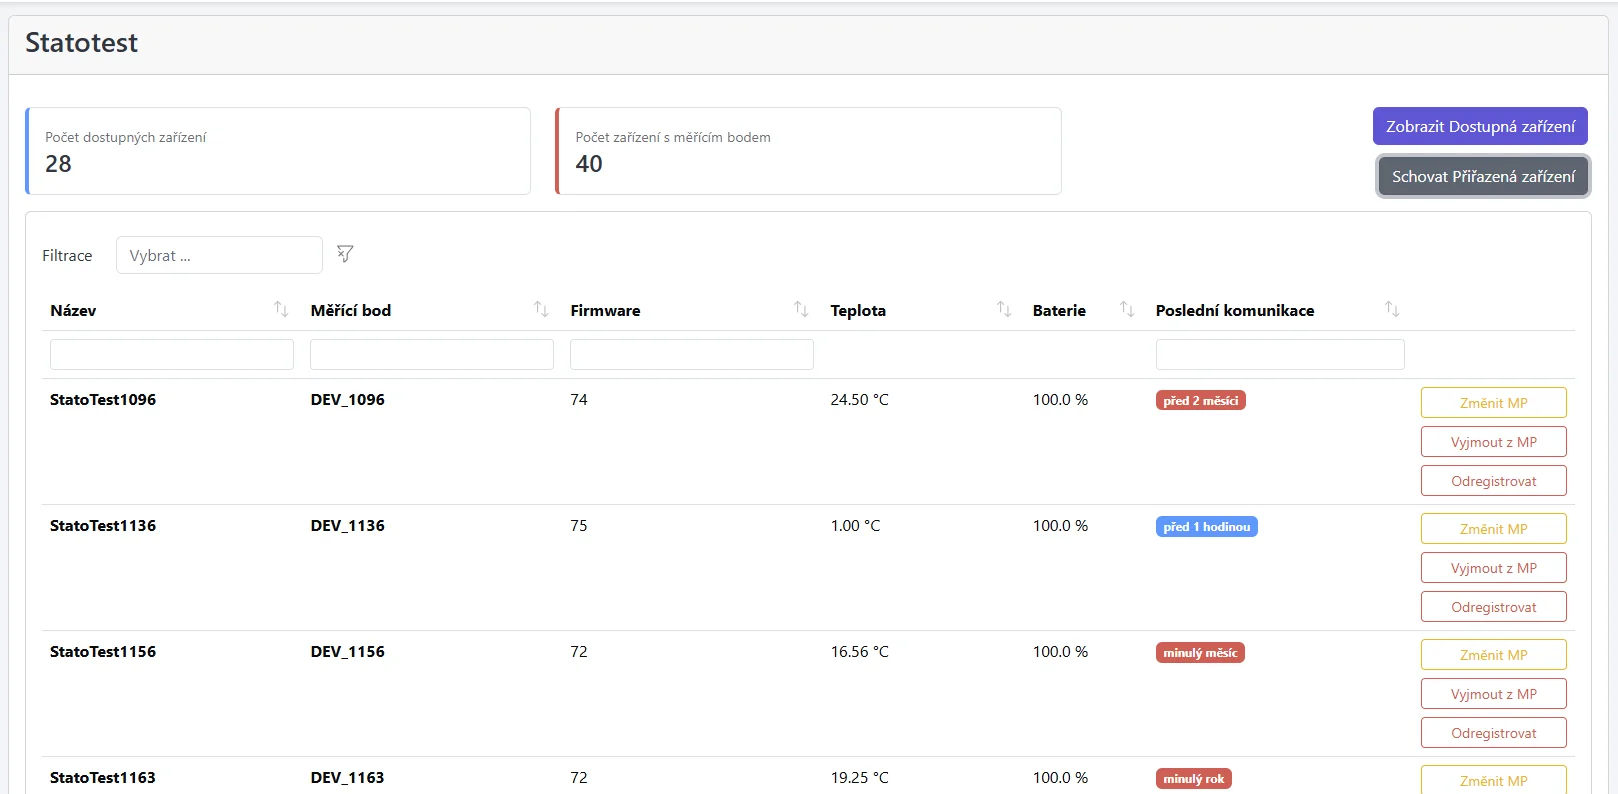The height and width of the screenshot is (794, 1618).
Task: Click the 'před 1 hodinou' badge
Action: point(1206,527)
